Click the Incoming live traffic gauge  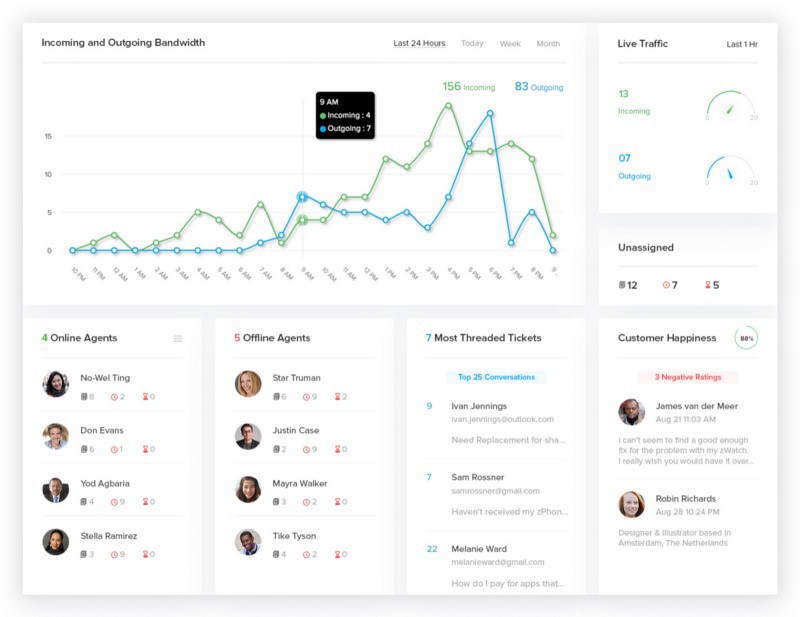[x=731, y=105]
